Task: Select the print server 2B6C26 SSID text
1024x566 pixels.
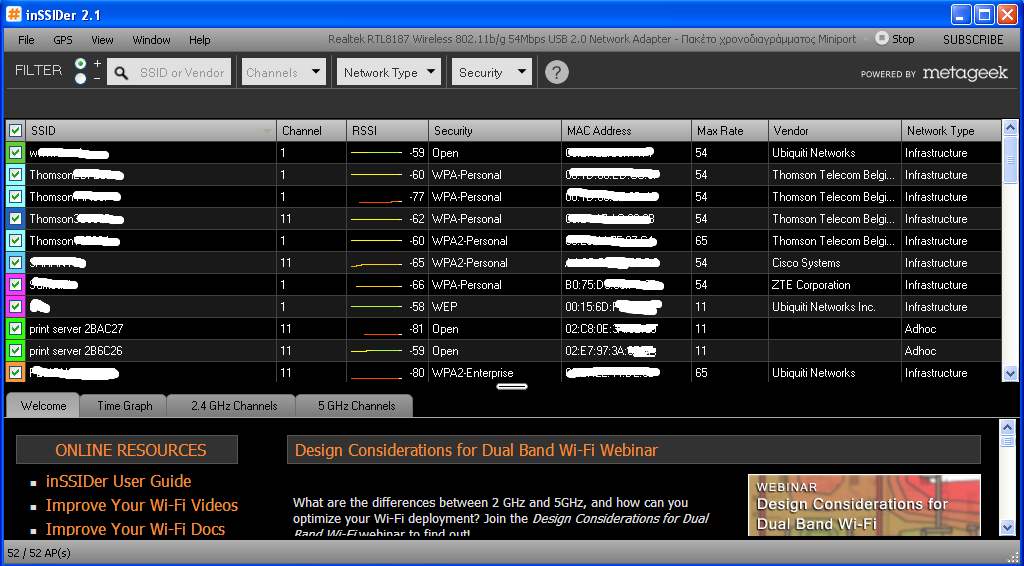Action: (x=76, y=351)
